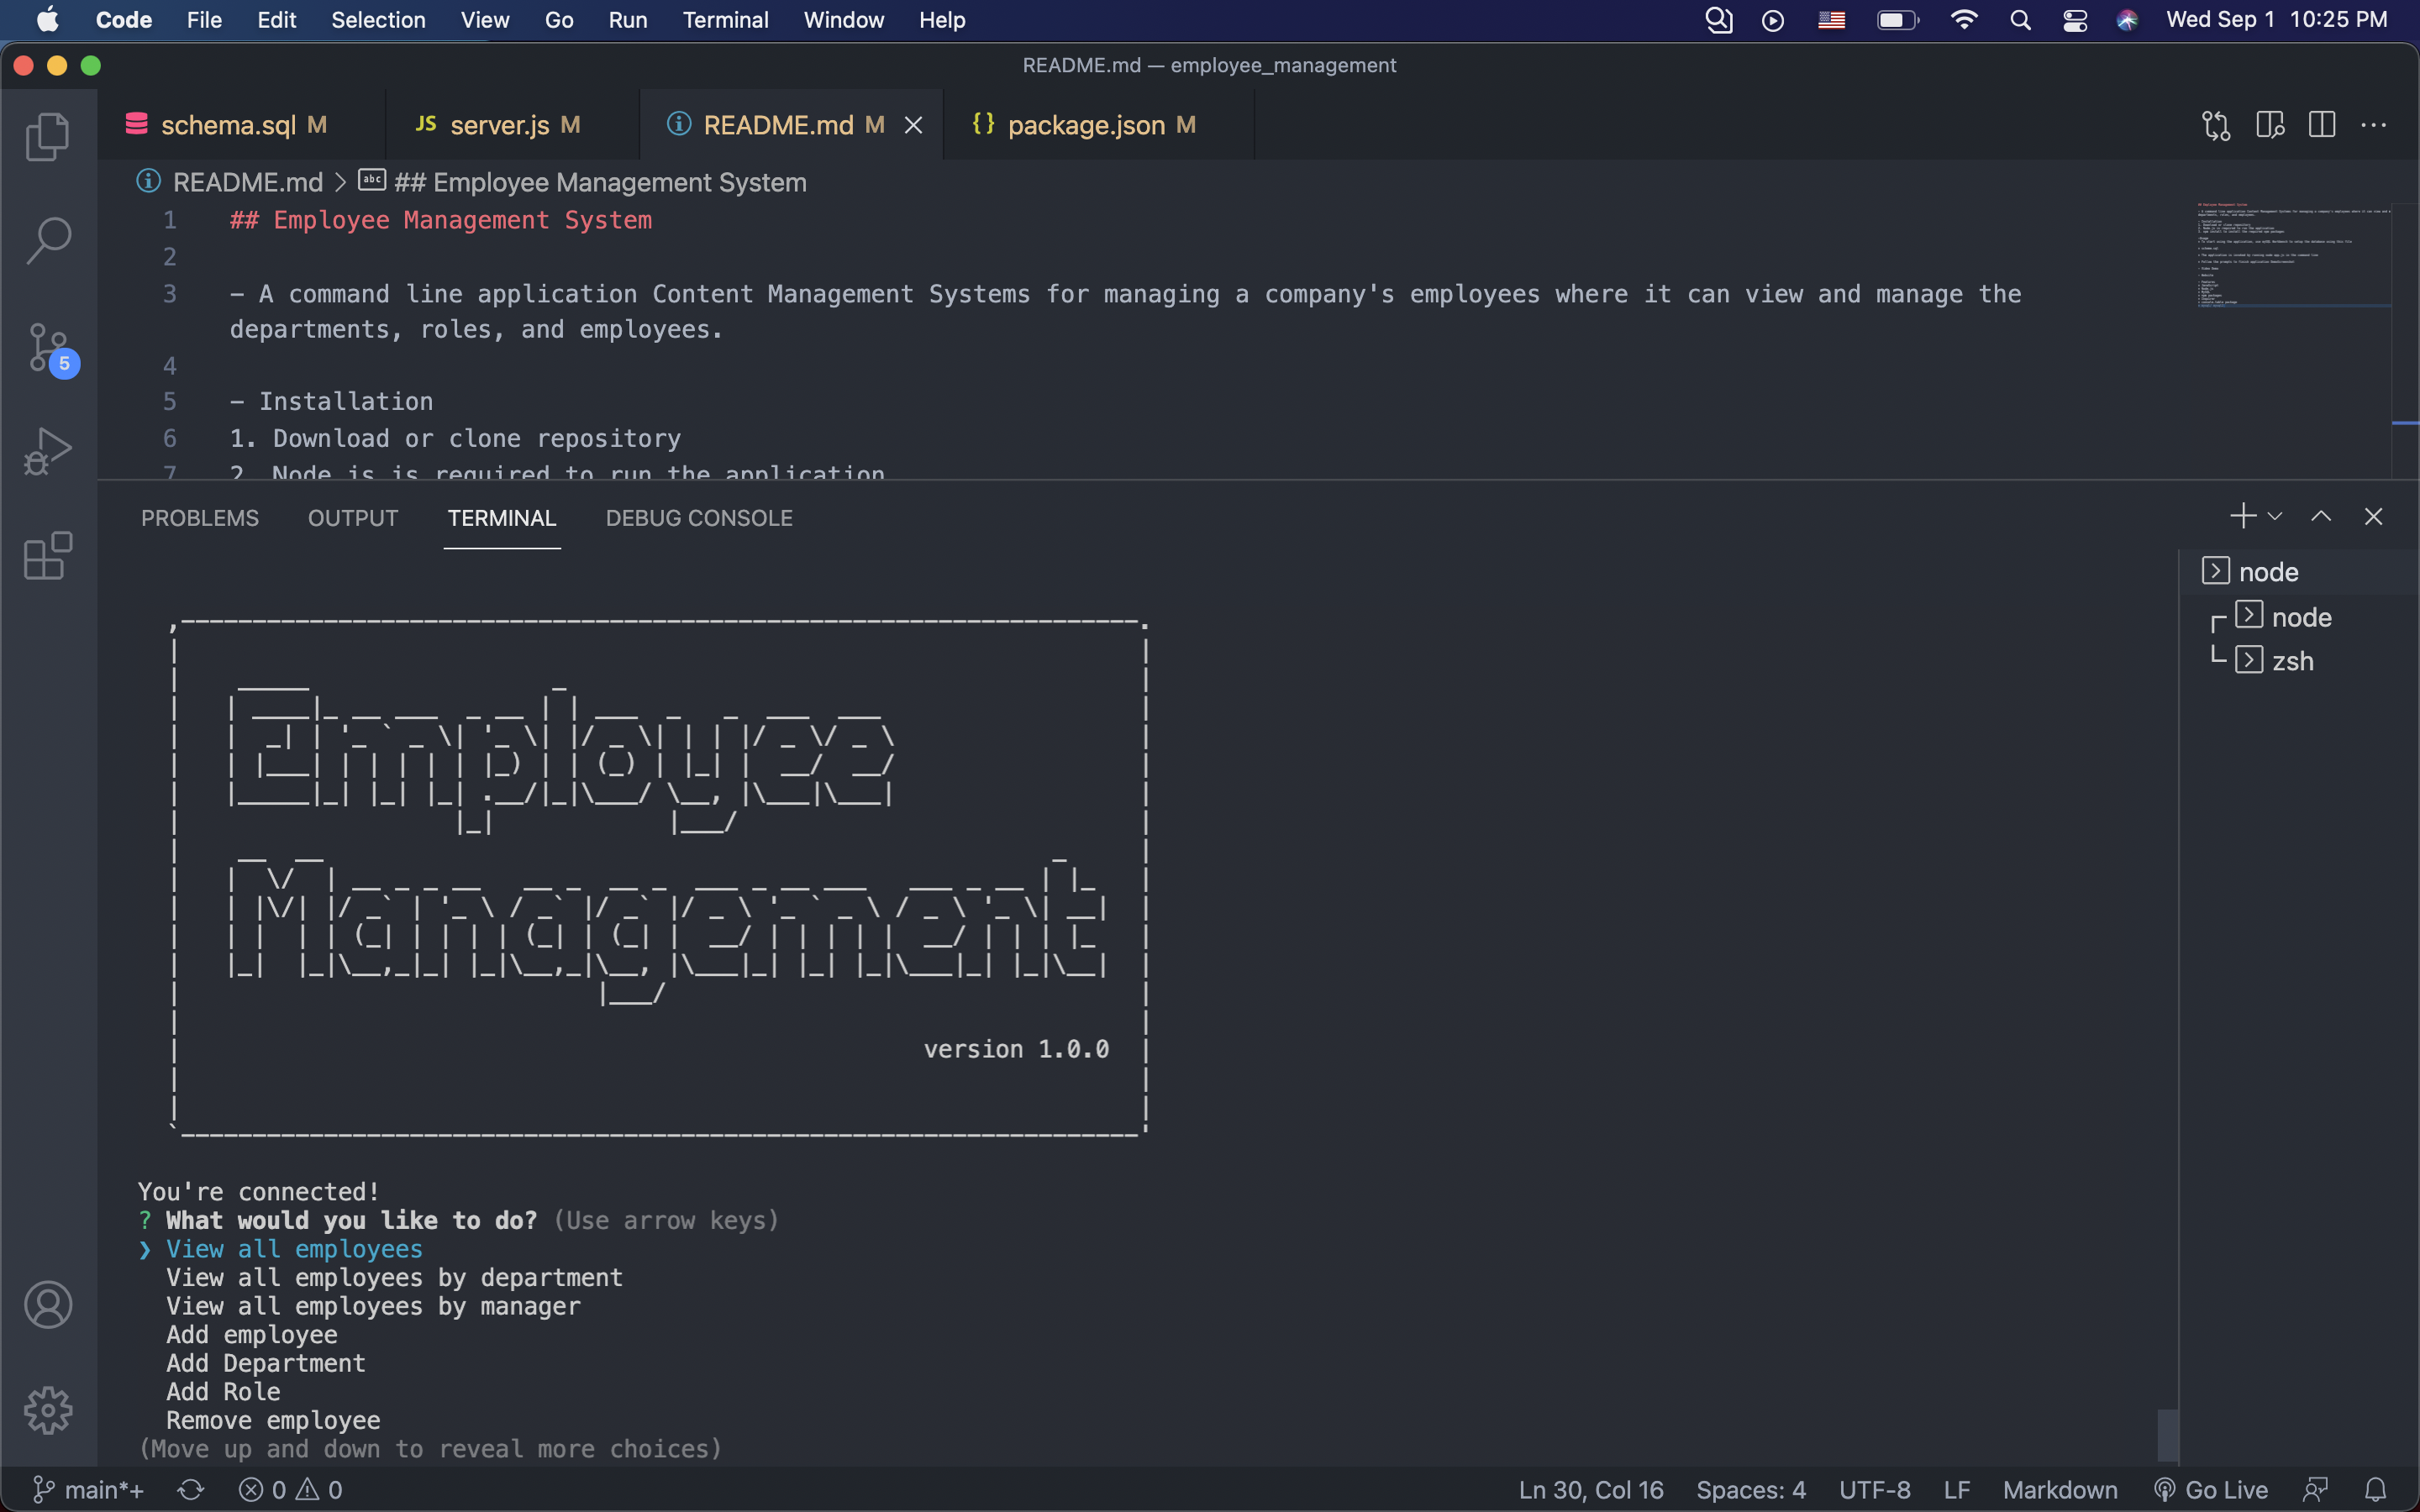Open the Selection menu in the menu bar
The width and height of the screenshot is (2420, 1512).
tap(378, 20)
